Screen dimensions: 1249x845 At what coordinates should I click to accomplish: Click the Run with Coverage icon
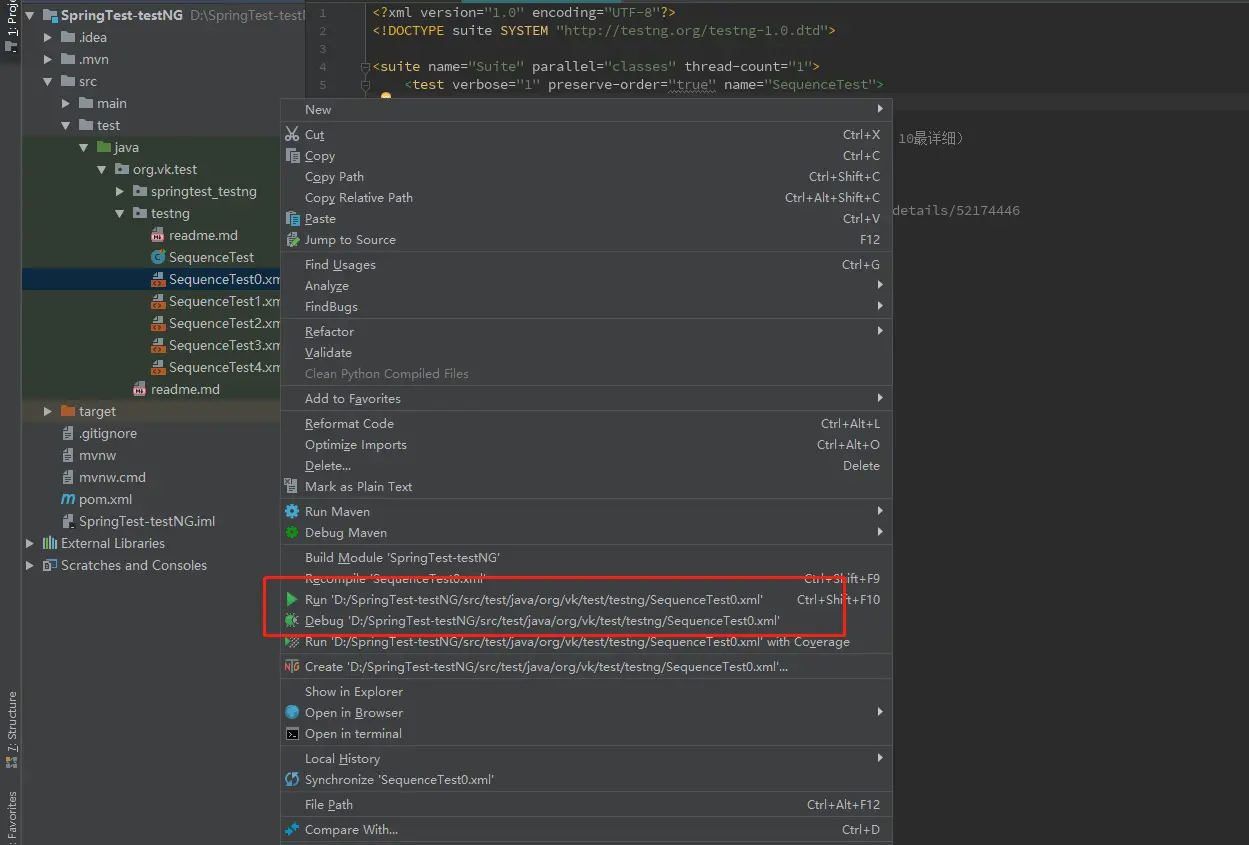click(292, 641)
